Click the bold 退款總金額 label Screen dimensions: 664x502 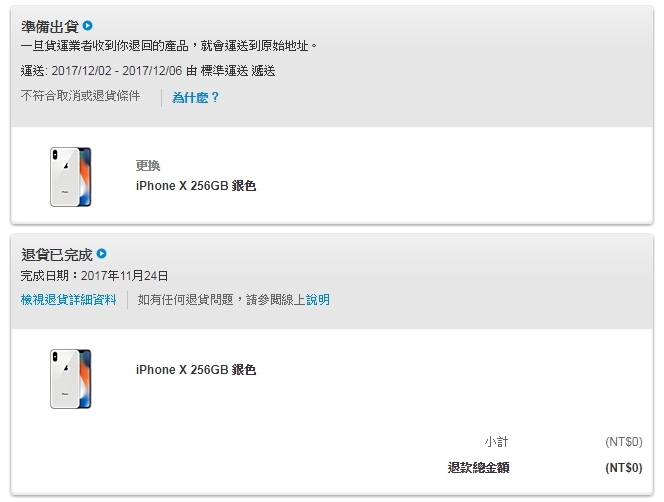[478, 467]
